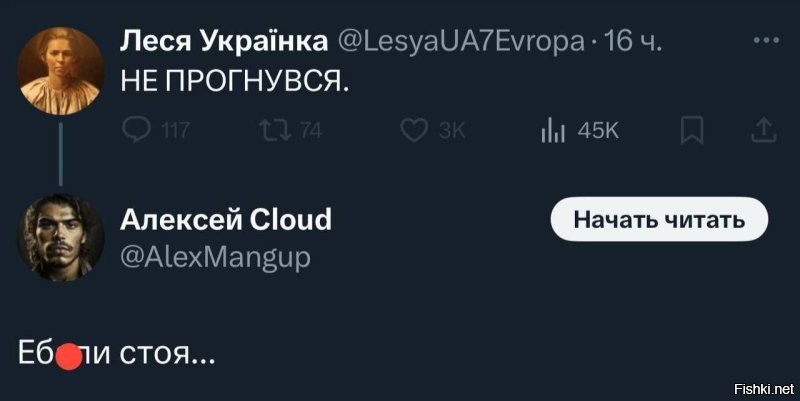
Task: Select the НЕ ПРОГНУВСЯ tweet text
Action: [x=235, y=80]
